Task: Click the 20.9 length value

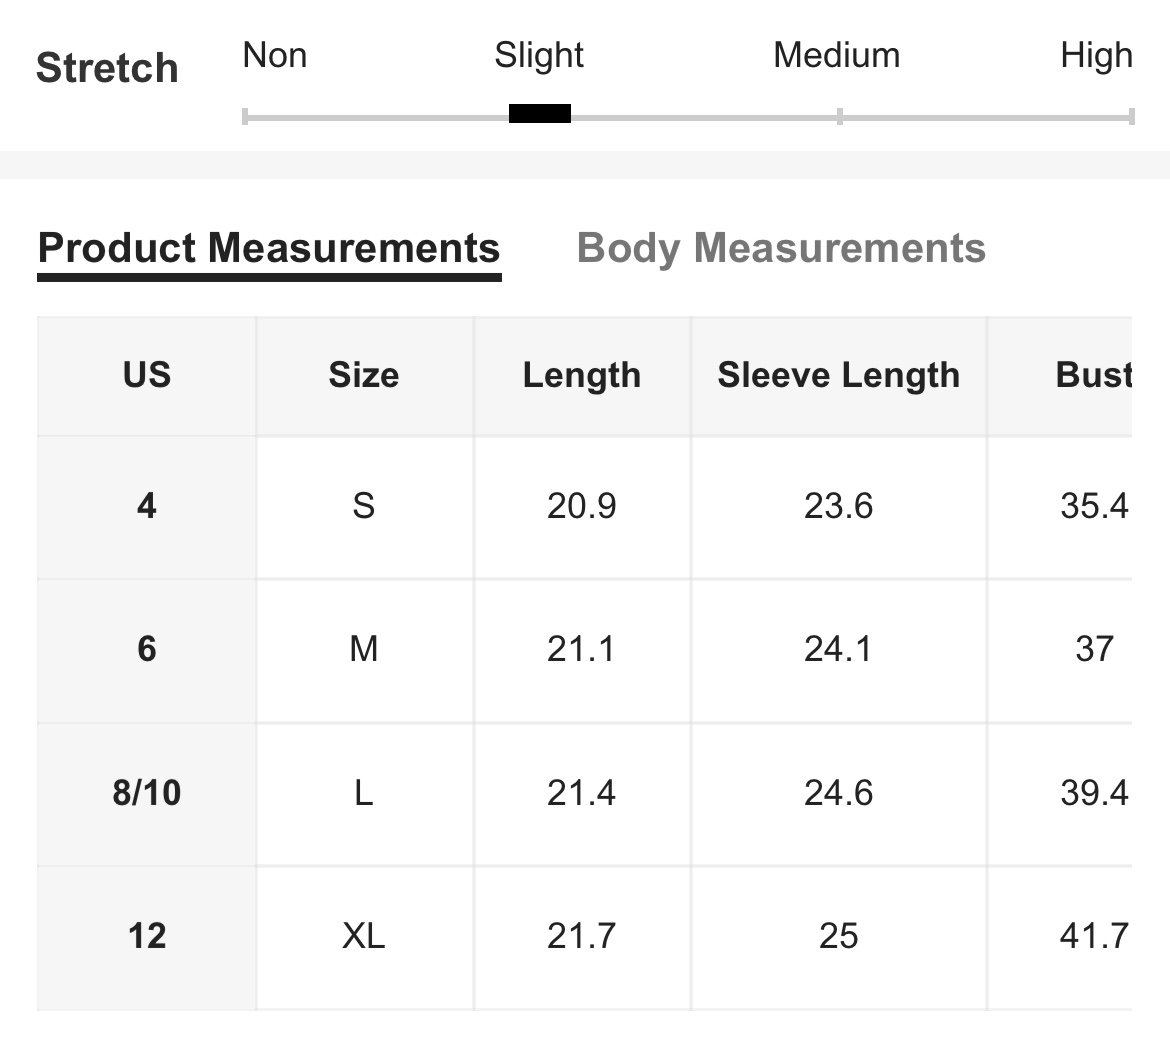Action: 582,507
